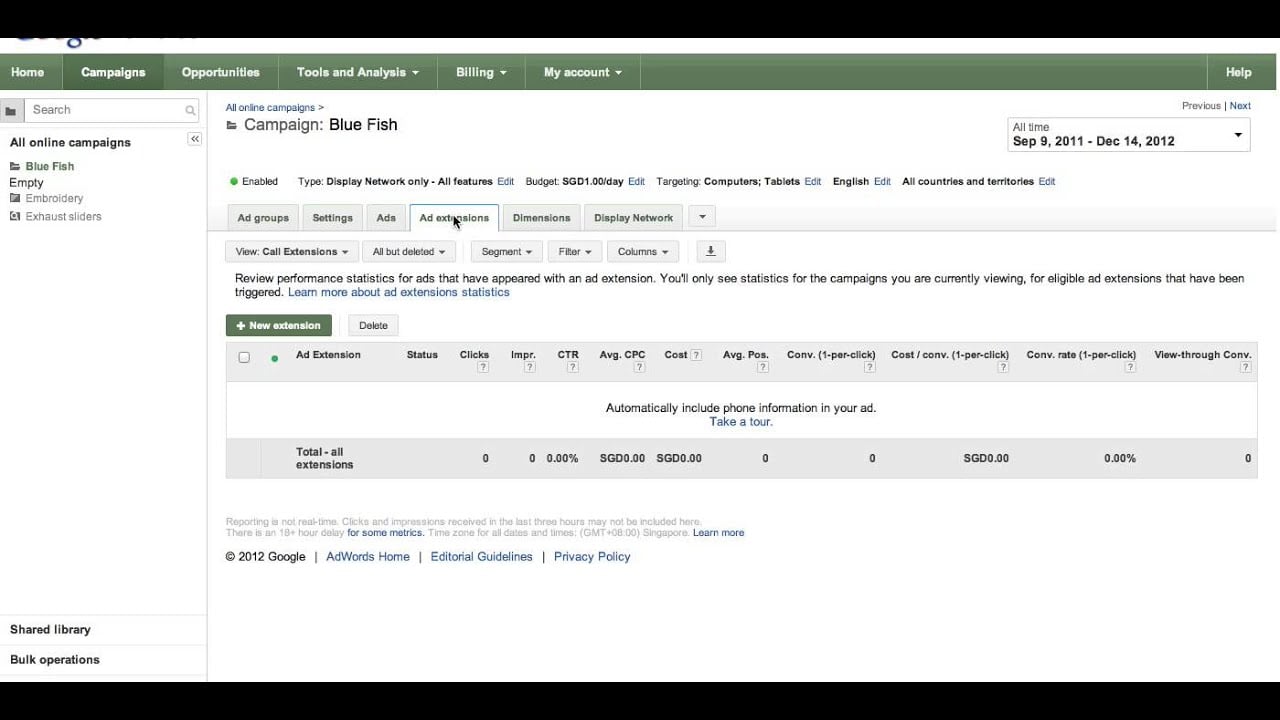The image size is (1280, 720).
Task: Click the Delete button
Action: point(373,325)
